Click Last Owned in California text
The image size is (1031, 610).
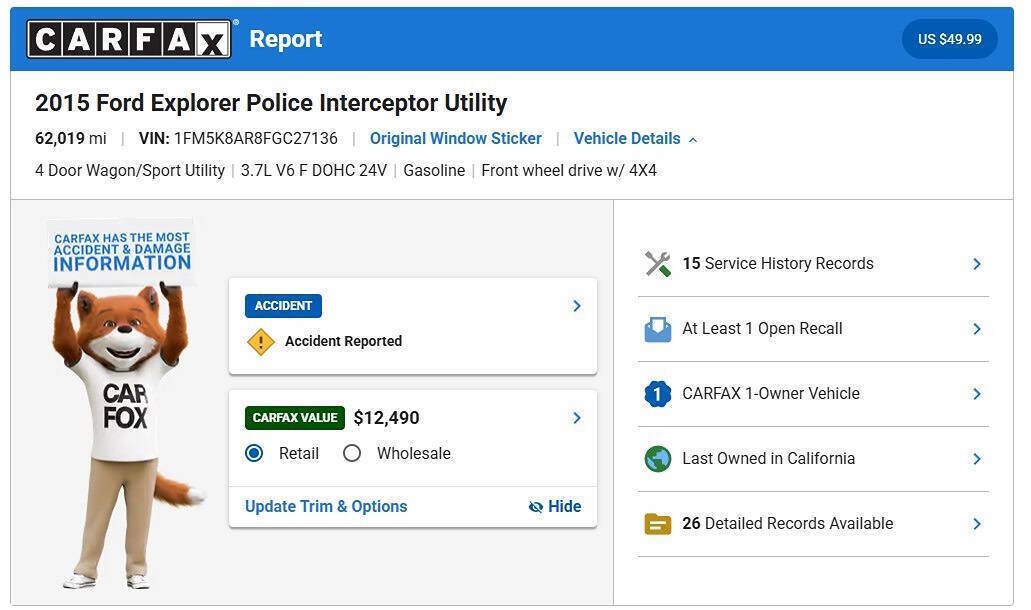click(x=769, y=459)
